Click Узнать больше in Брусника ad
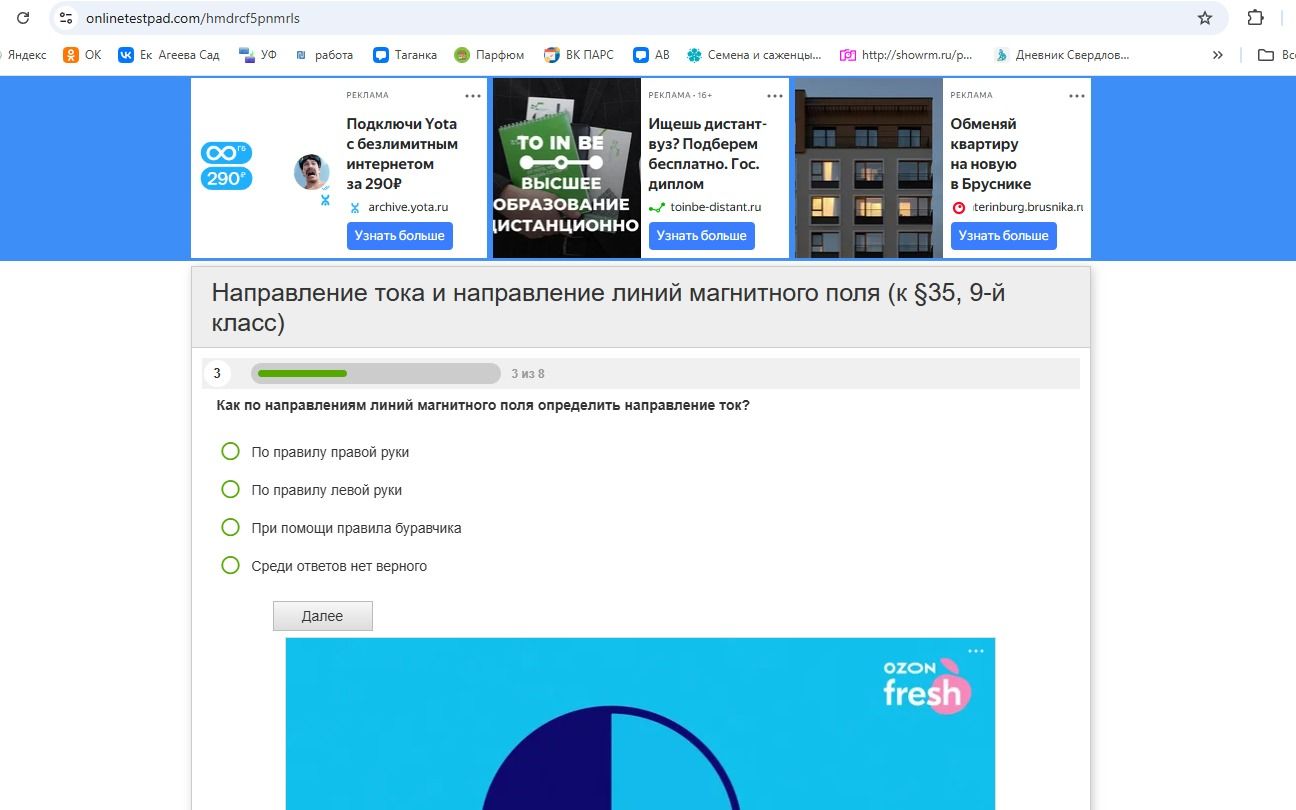Image resolution: width=1296 pixels, height=810 pixels. (1004, 236)
